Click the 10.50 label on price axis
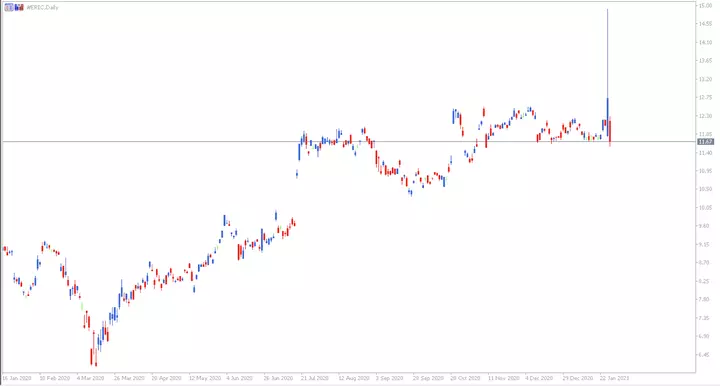 705,189
